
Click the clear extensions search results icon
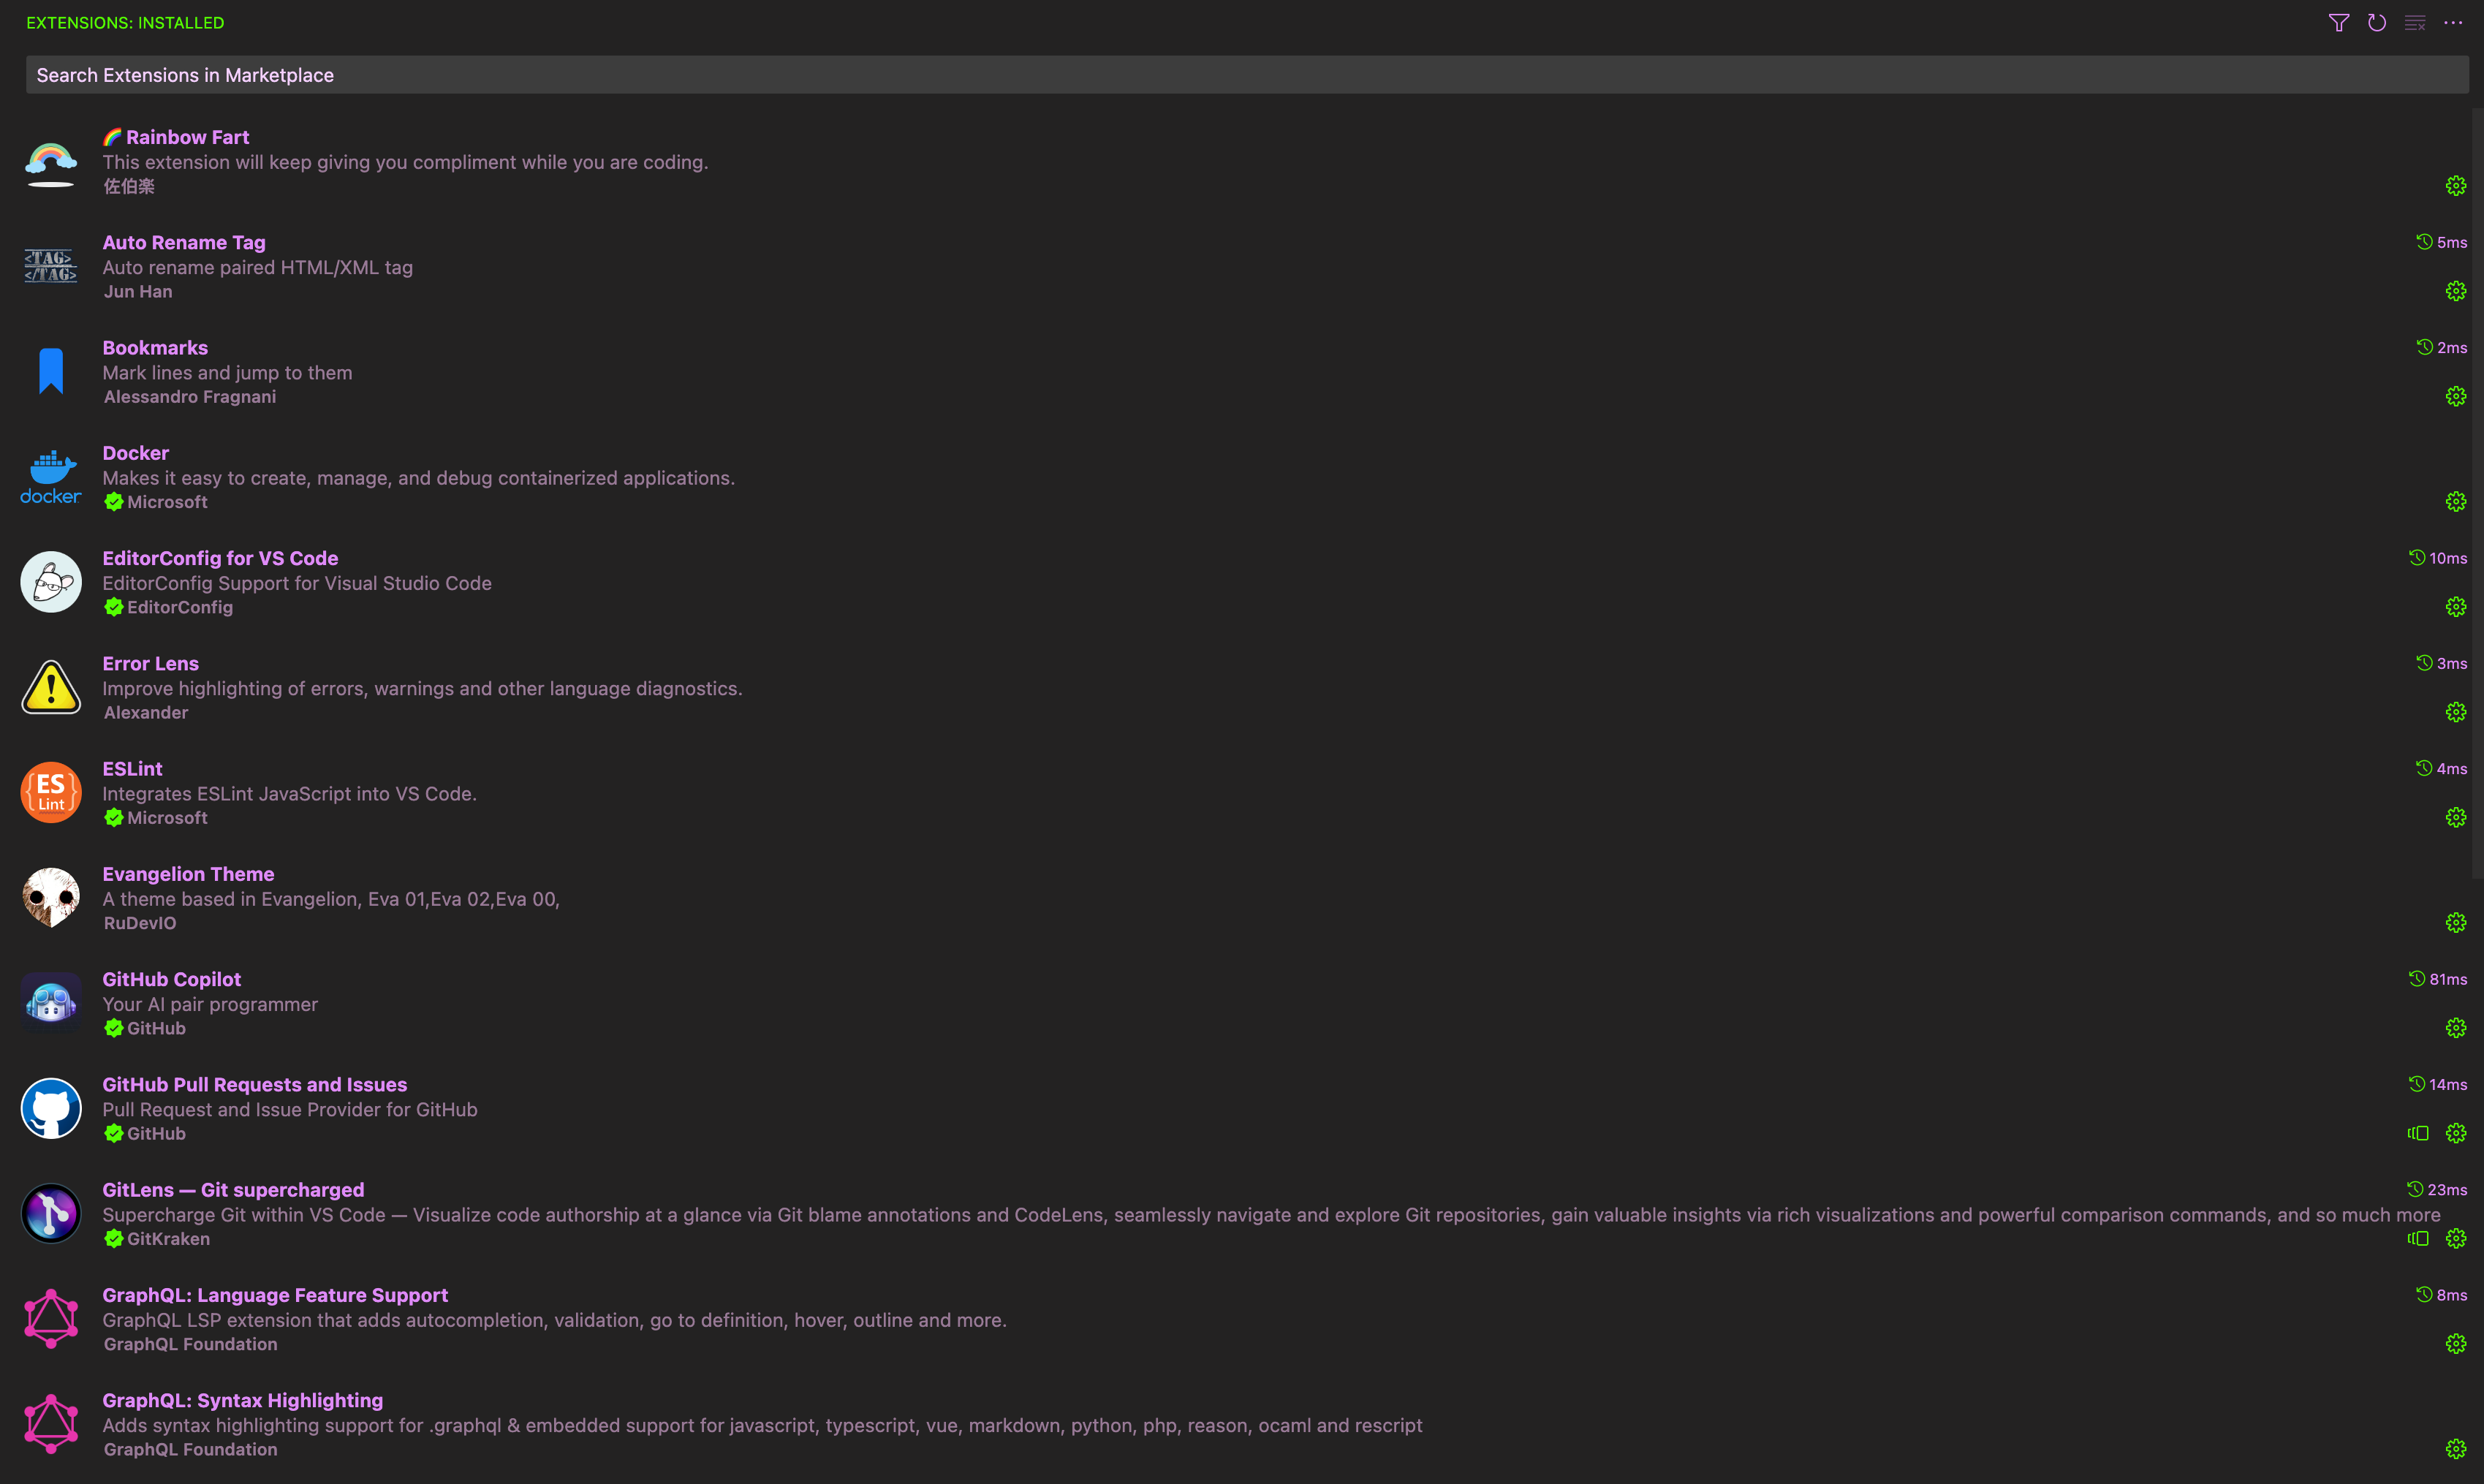point(2414,23)
